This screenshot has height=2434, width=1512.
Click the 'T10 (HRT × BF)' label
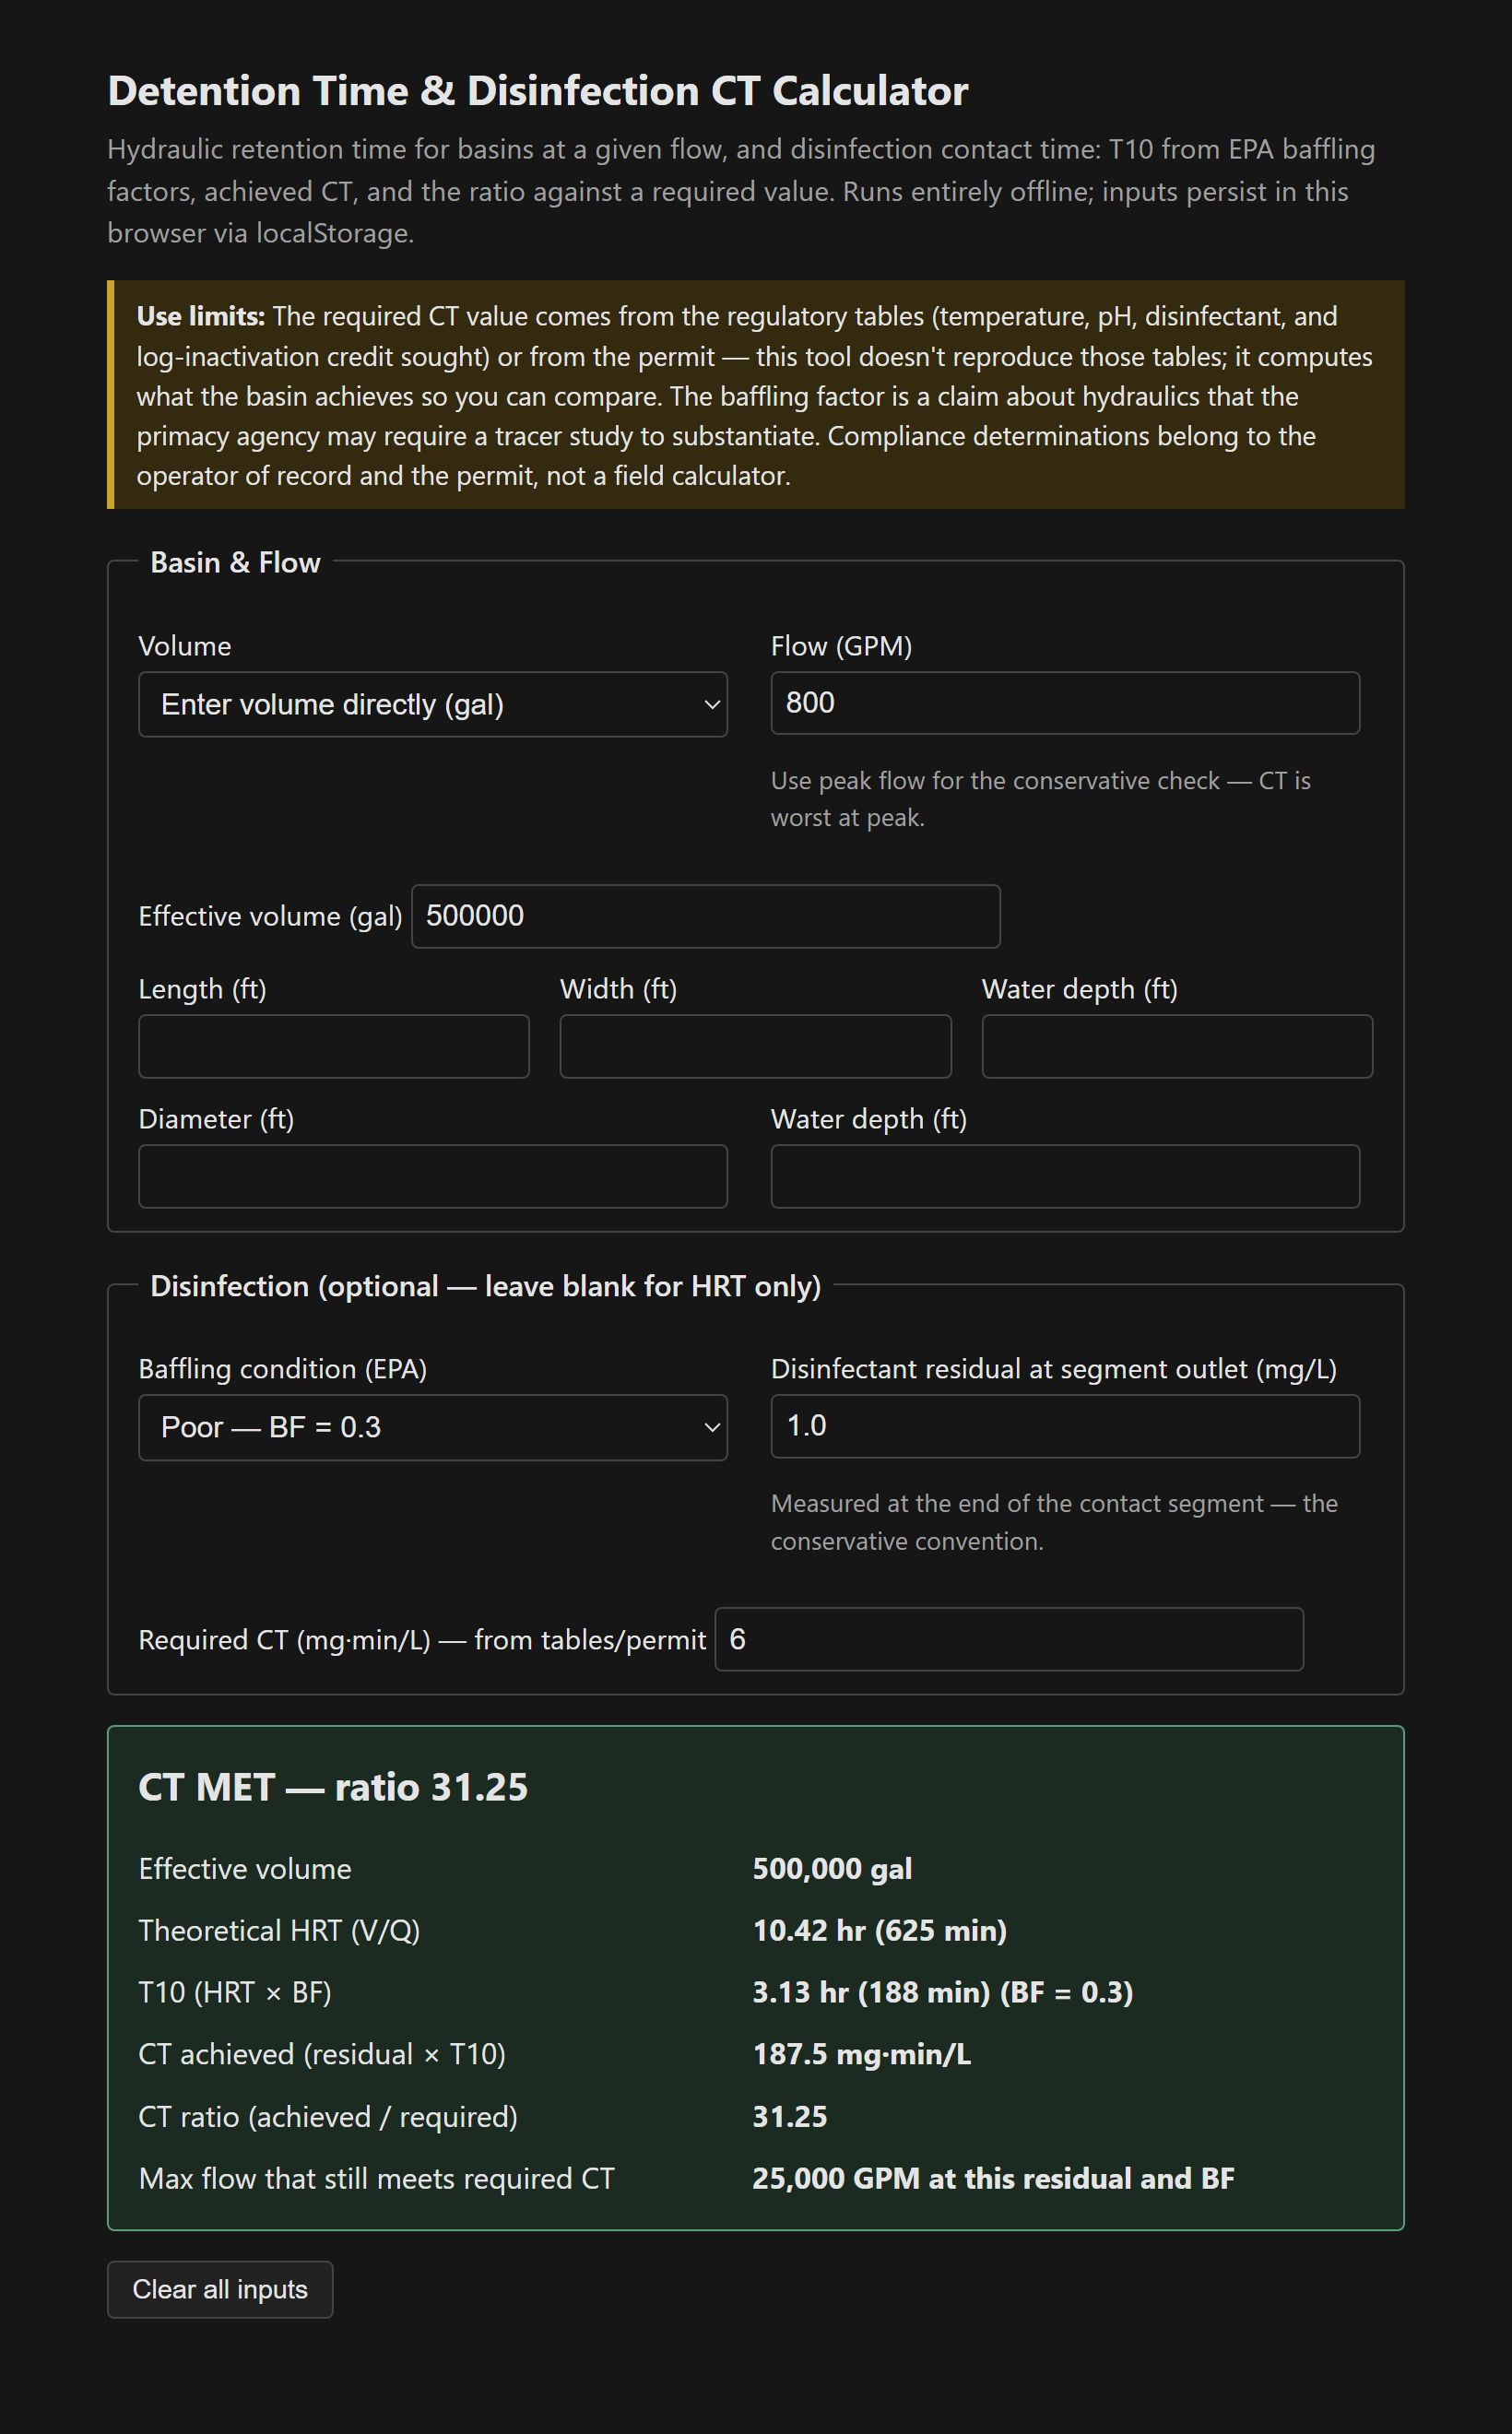tap(235, 1993)
